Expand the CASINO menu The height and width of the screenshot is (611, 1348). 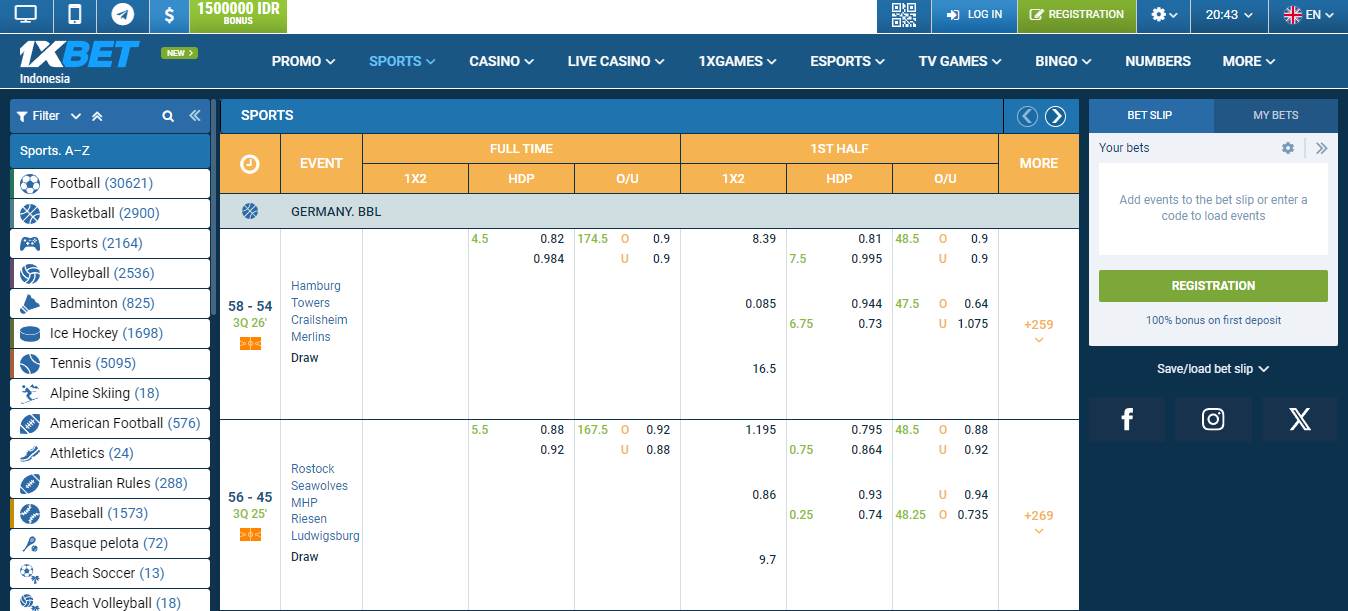[x=501, y=61]
